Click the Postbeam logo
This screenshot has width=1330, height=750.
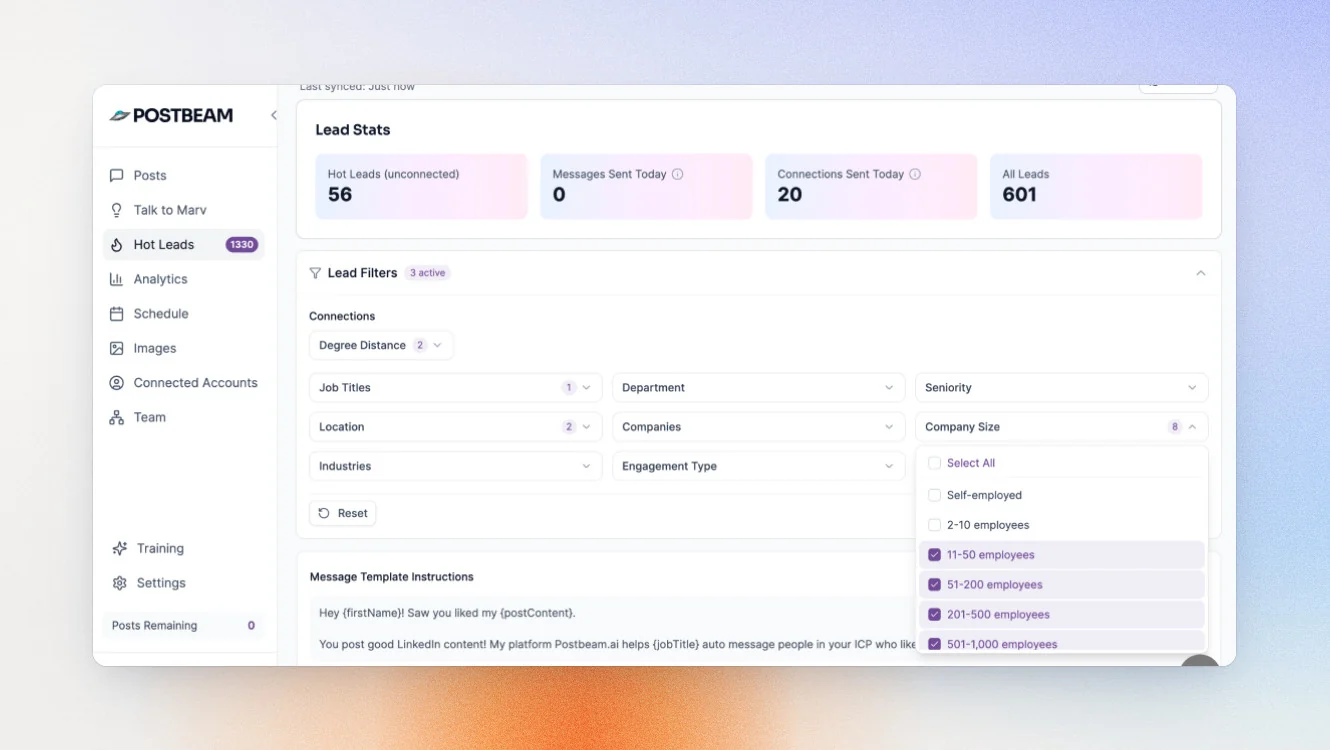point(171,115)
